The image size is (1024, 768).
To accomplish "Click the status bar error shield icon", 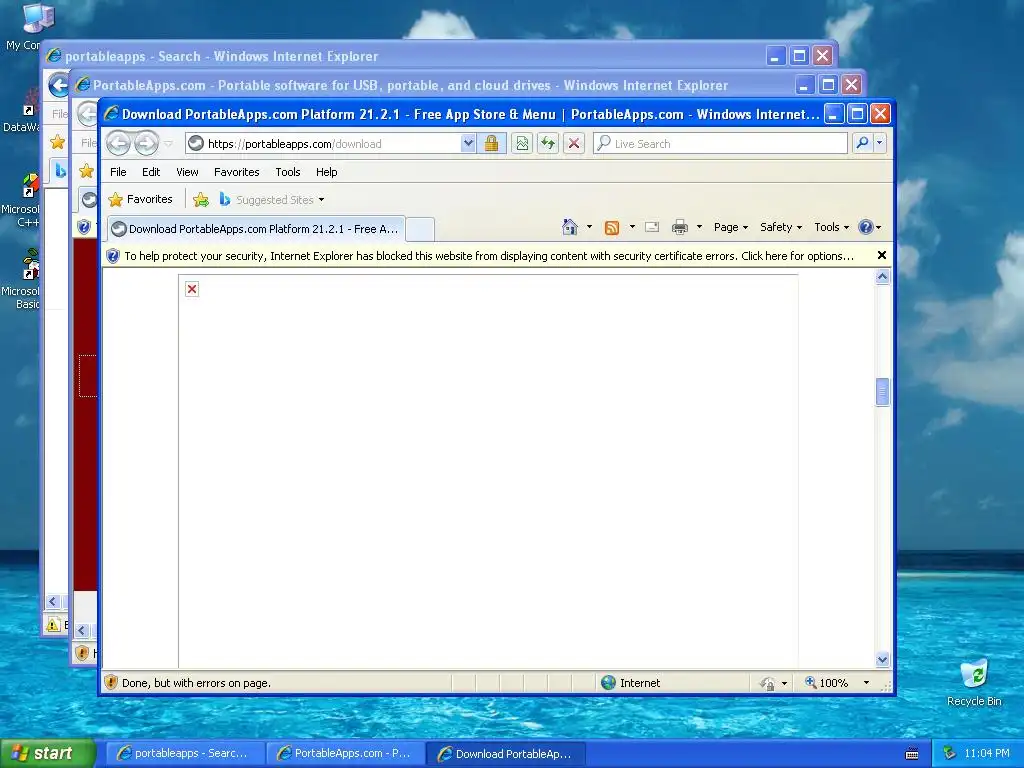I will (x=111, y=682).
